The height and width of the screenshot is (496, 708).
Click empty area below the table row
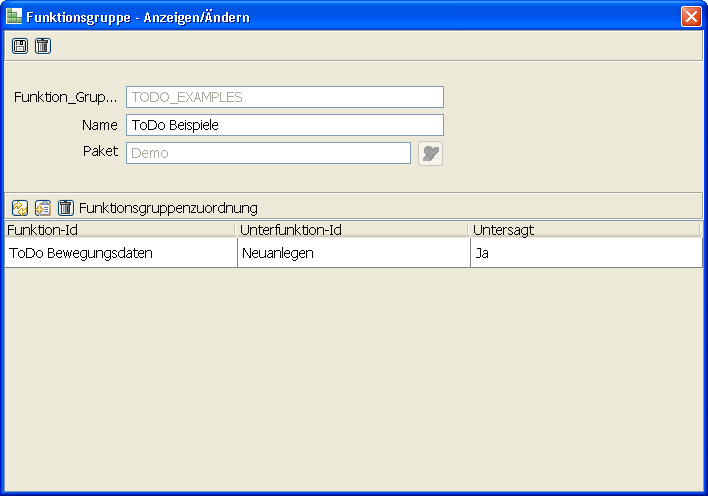354,380
